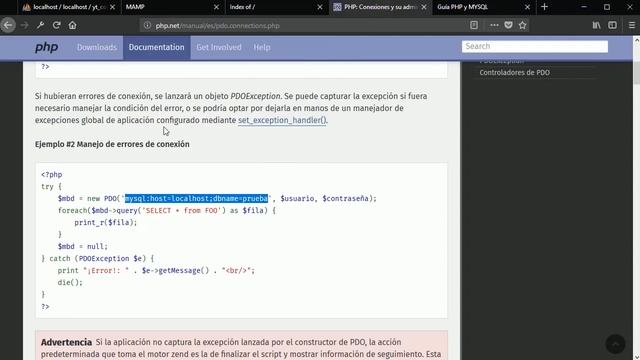
Task: Save page to Pocket
Action: [x=508, y=25]
